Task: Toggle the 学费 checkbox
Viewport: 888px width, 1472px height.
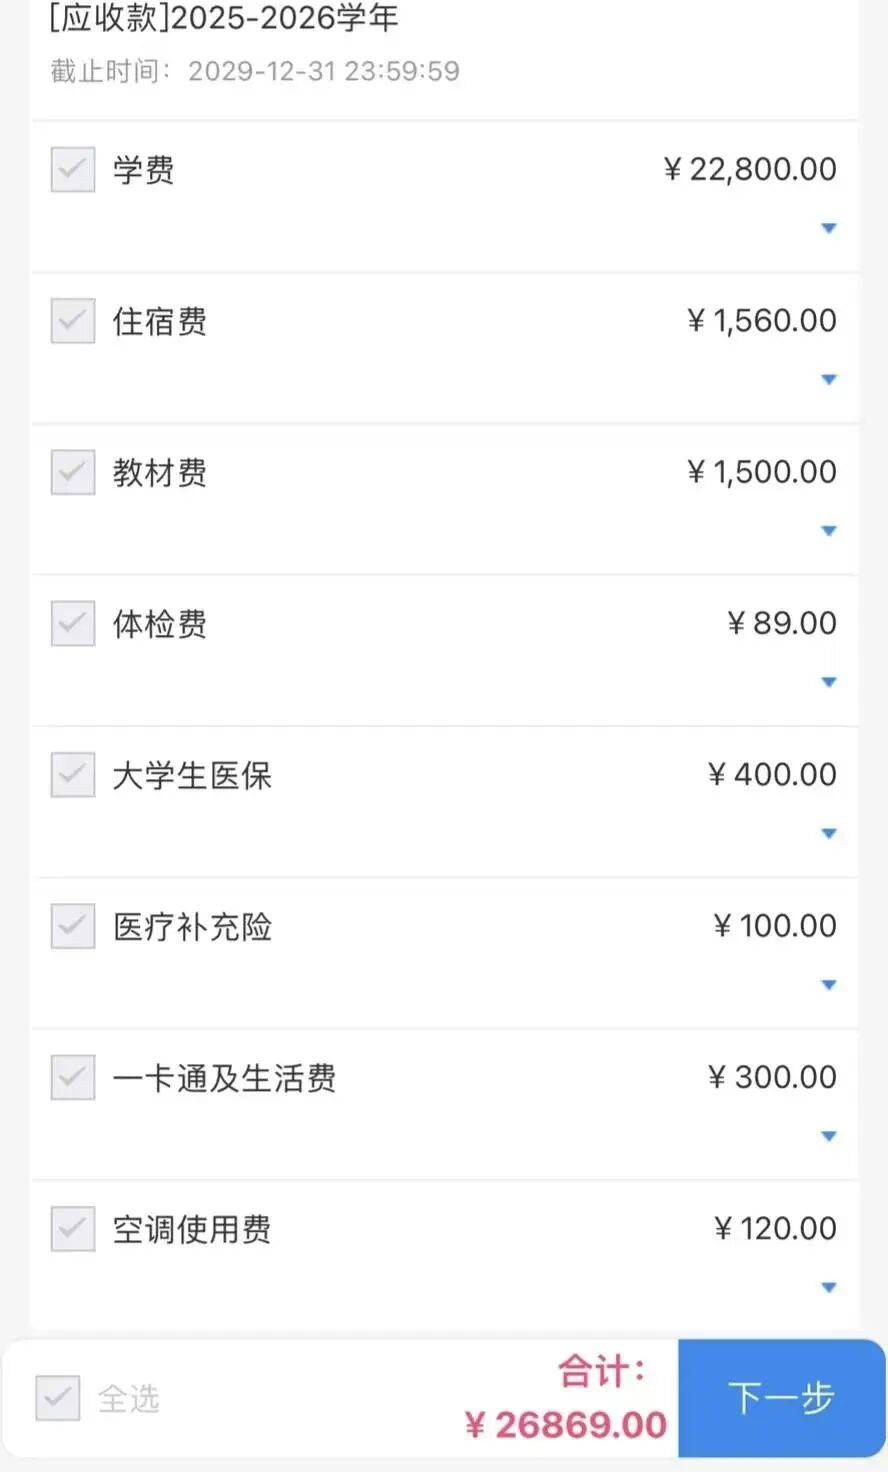Action: pyautogui.click(x=73, y=169)
